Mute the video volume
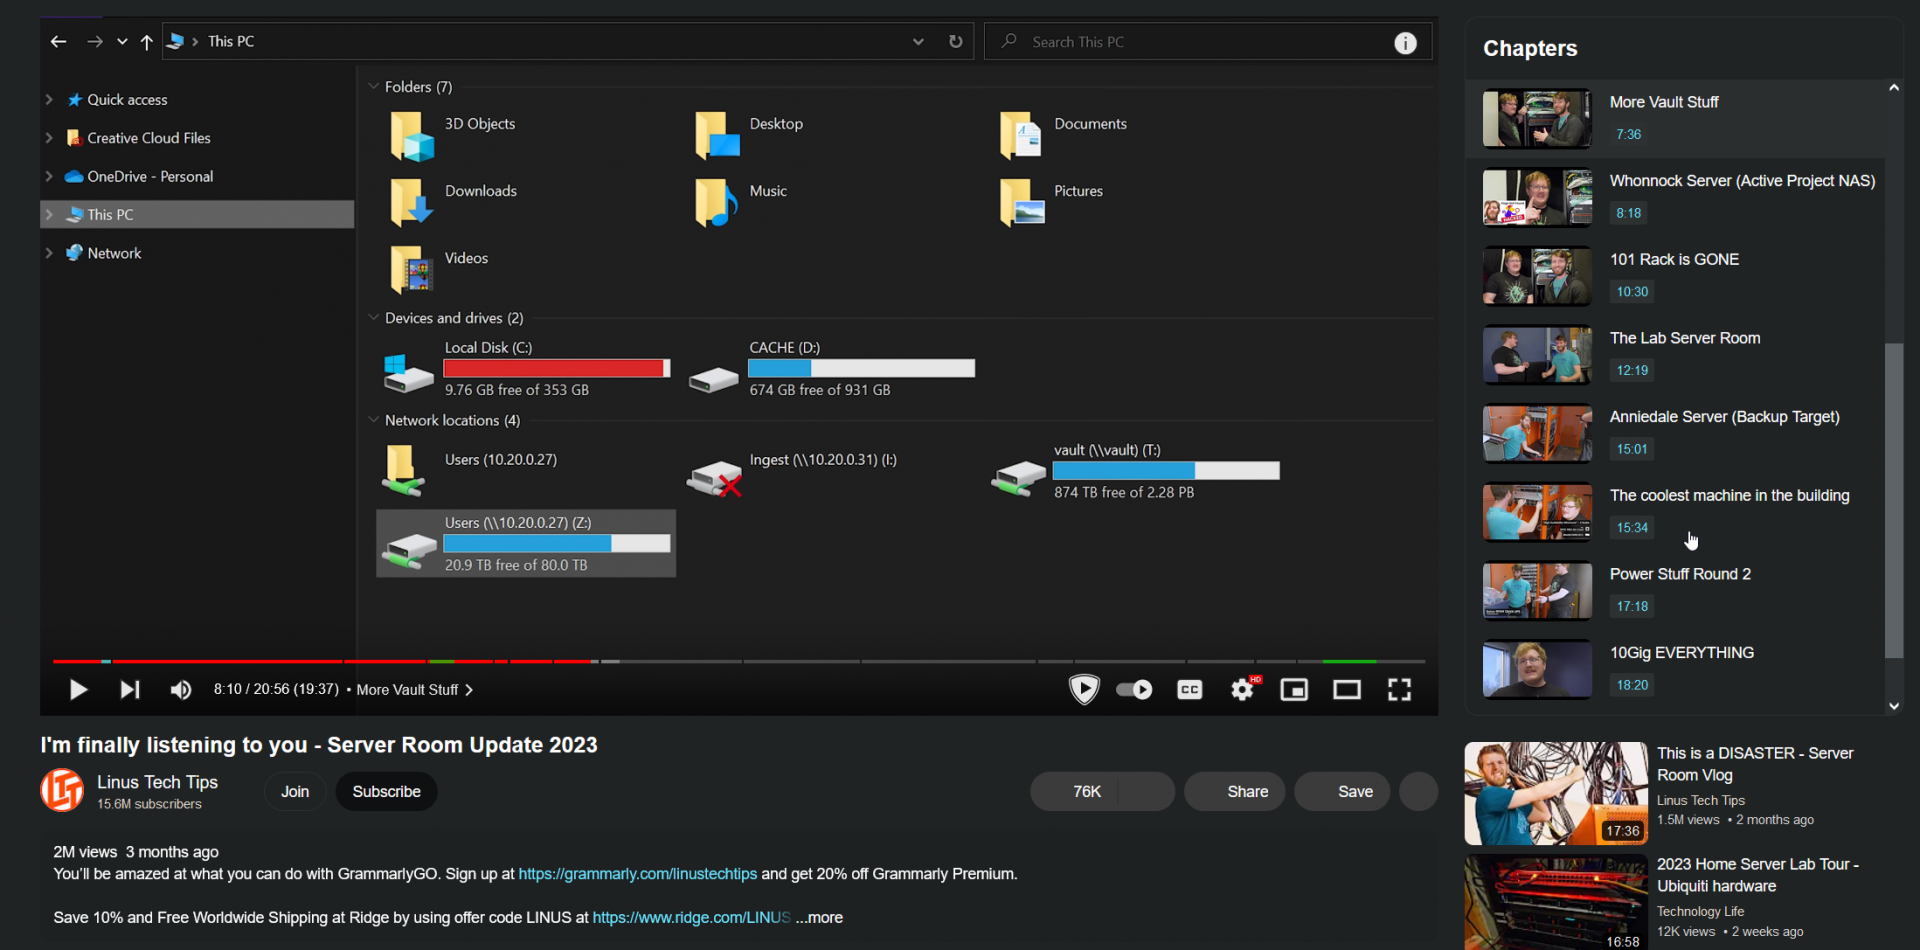 [x=181, y=690]
